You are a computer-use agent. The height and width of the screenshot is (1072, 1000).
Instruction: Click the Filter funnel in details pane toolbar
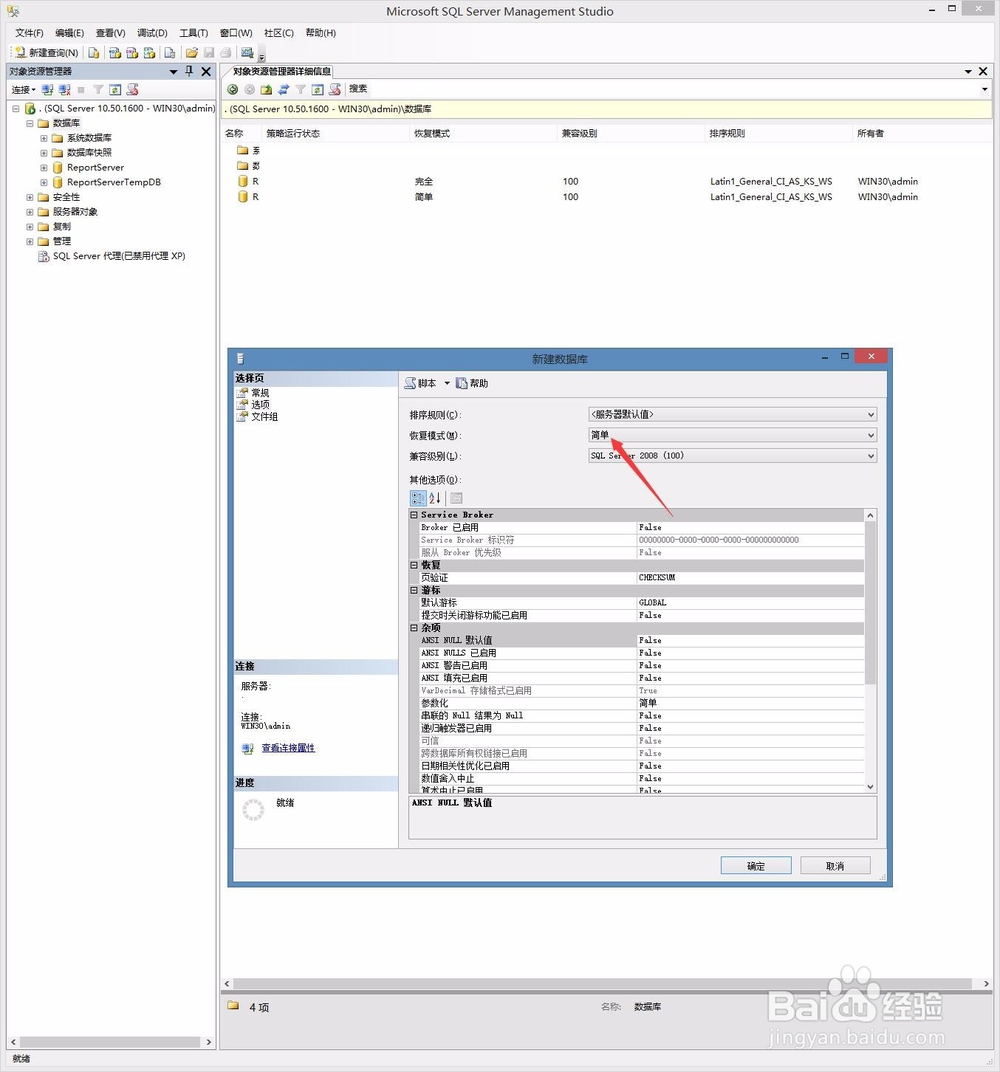(300, 89)
